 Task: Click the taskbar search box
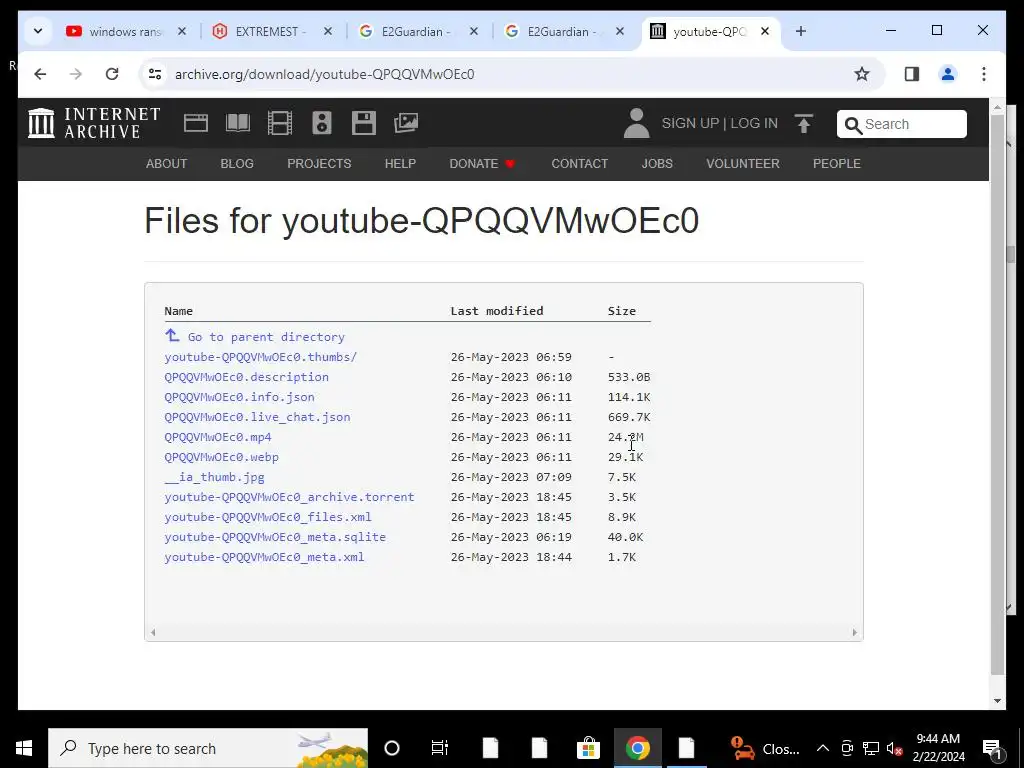(208, 748)
